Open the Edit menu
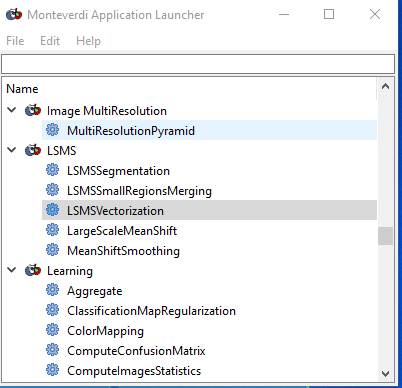The height and width of the screenshot is (388, 402). pos(50,41)
